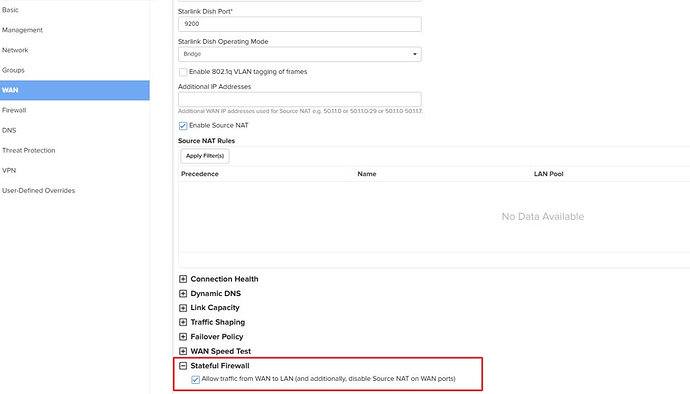Screen dimensions: 690x394
Task: Expand the Dynamic DNS section
Action: (x=183, y=294)
